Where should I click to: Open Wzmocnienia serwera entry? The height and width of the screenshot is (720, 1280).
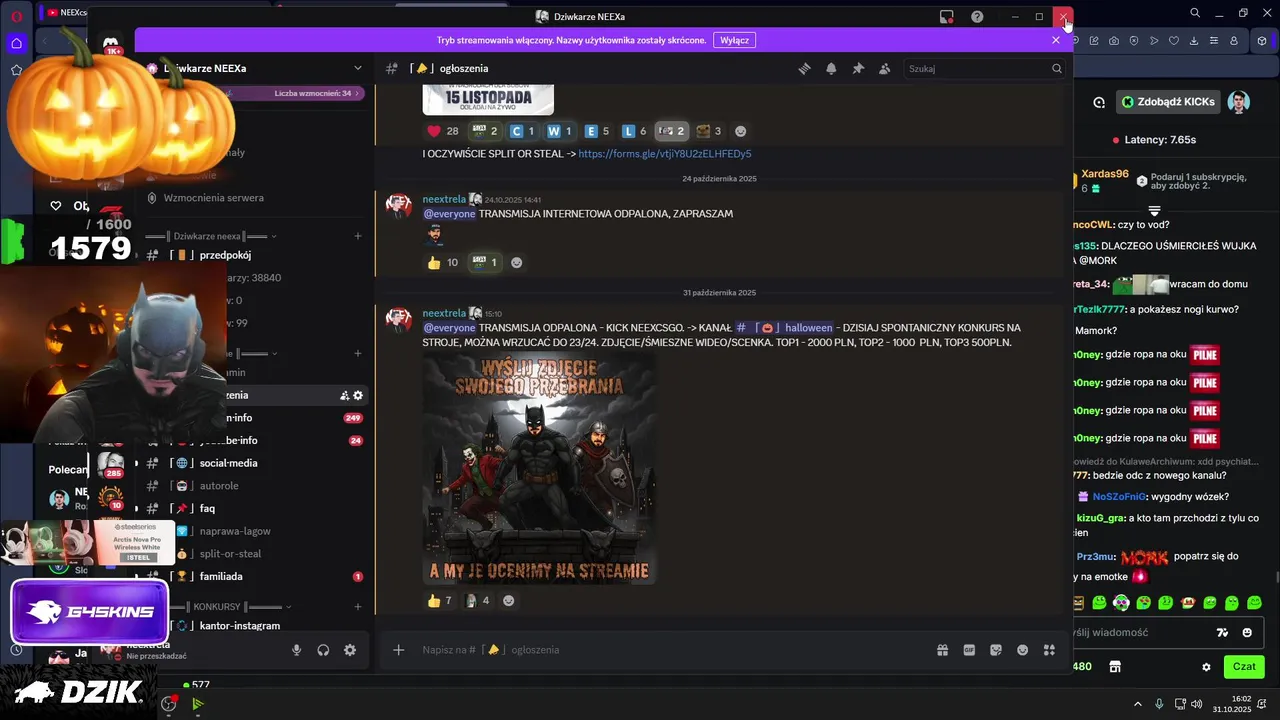click(214, 198)
